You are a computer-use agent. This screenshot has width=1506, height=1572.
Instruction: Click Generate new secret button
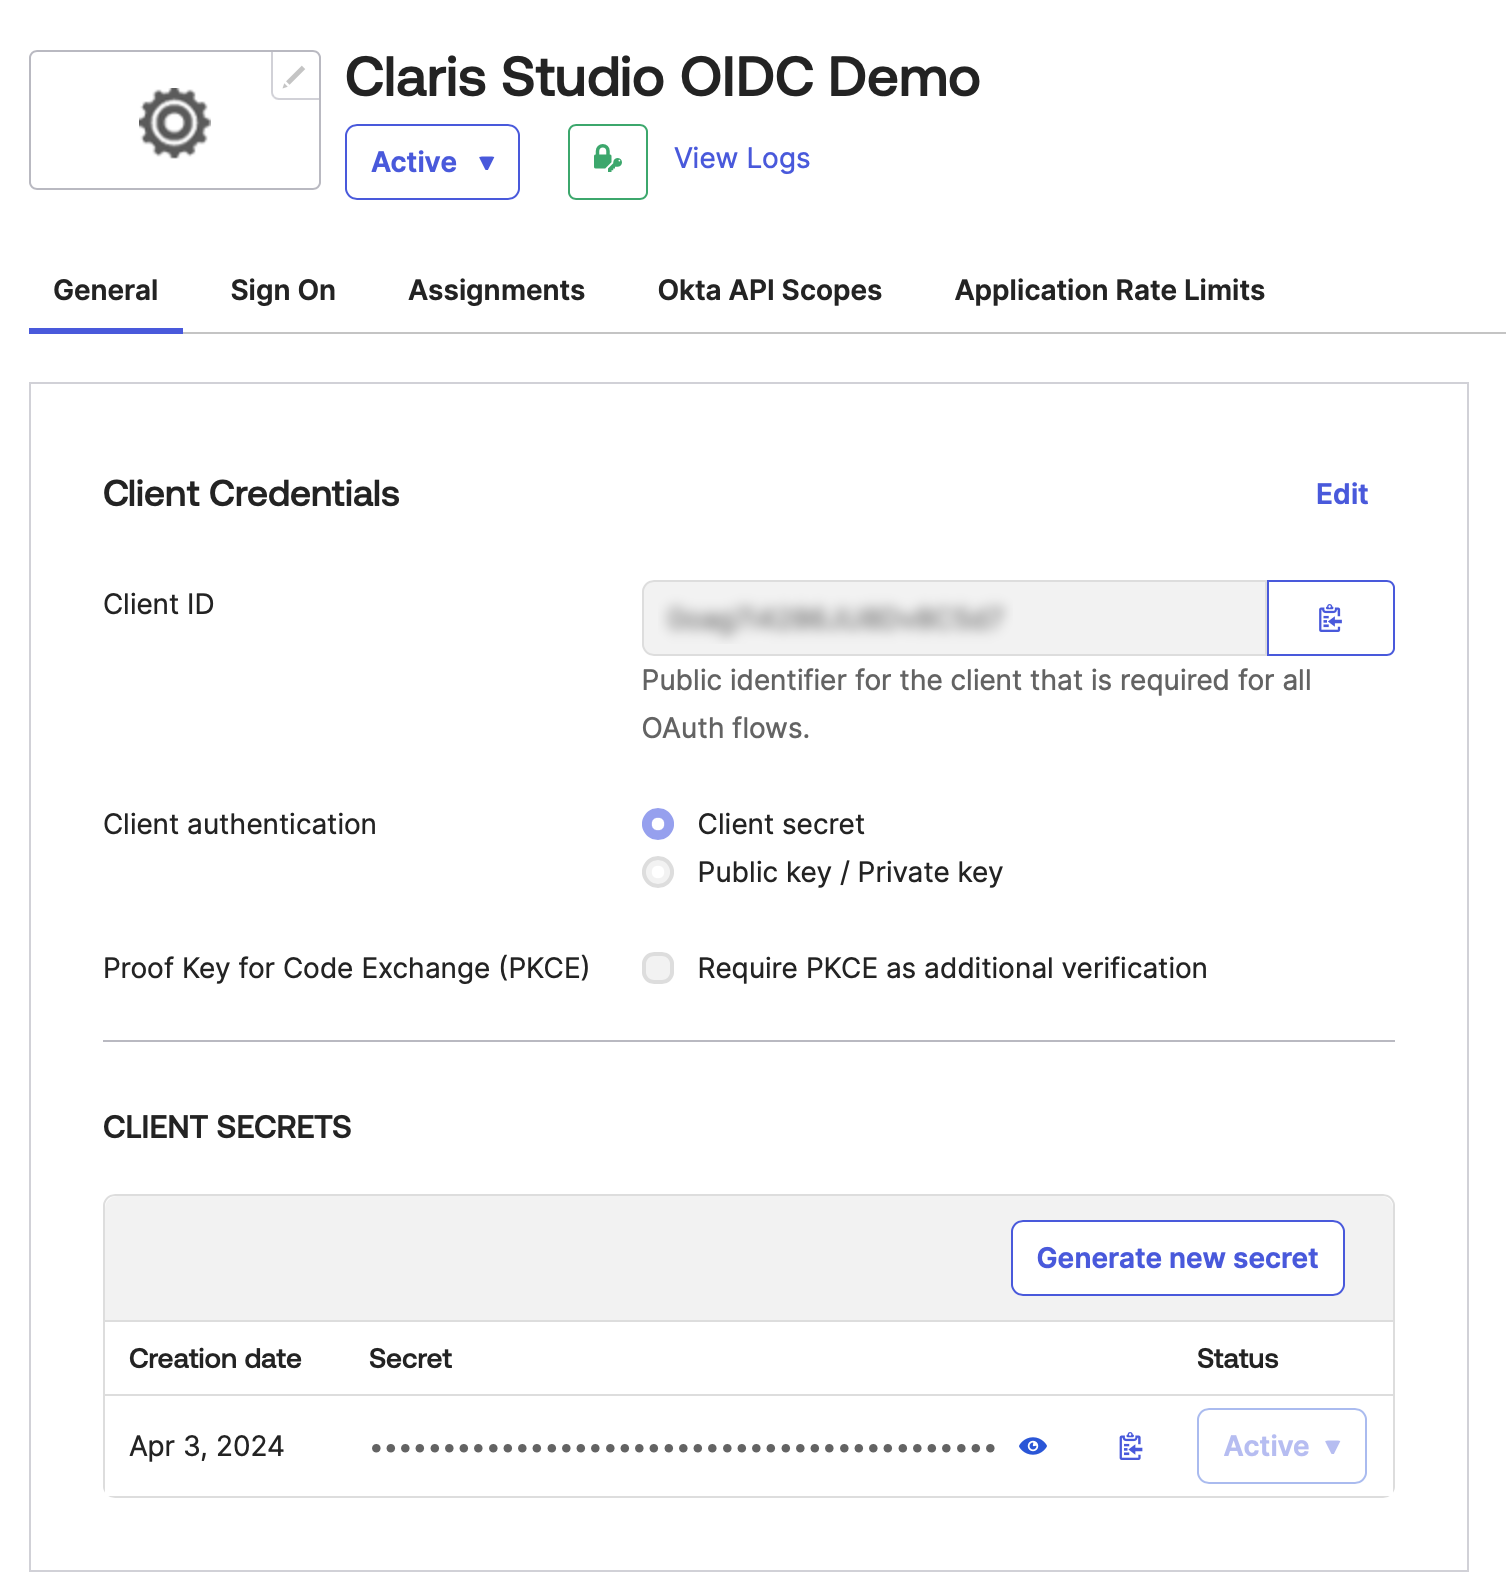(1177, 1258)
